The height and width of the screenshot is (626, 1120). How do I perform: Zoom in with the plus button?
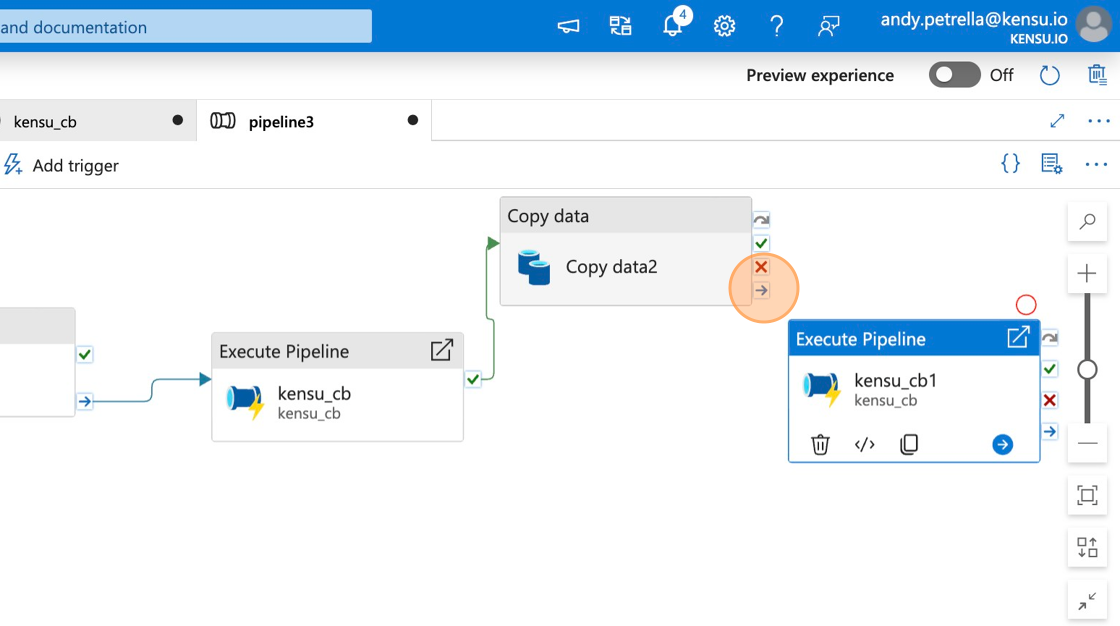(x=1087, y=273)
